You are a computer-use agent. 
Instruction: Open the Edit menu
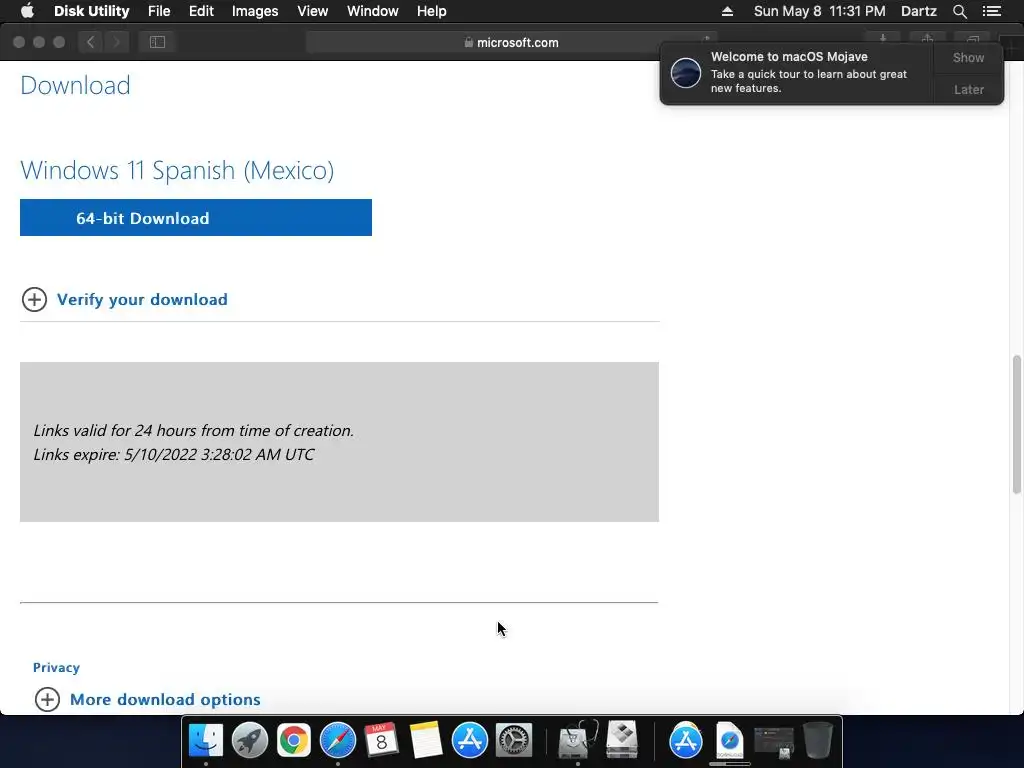pos(201,11)
